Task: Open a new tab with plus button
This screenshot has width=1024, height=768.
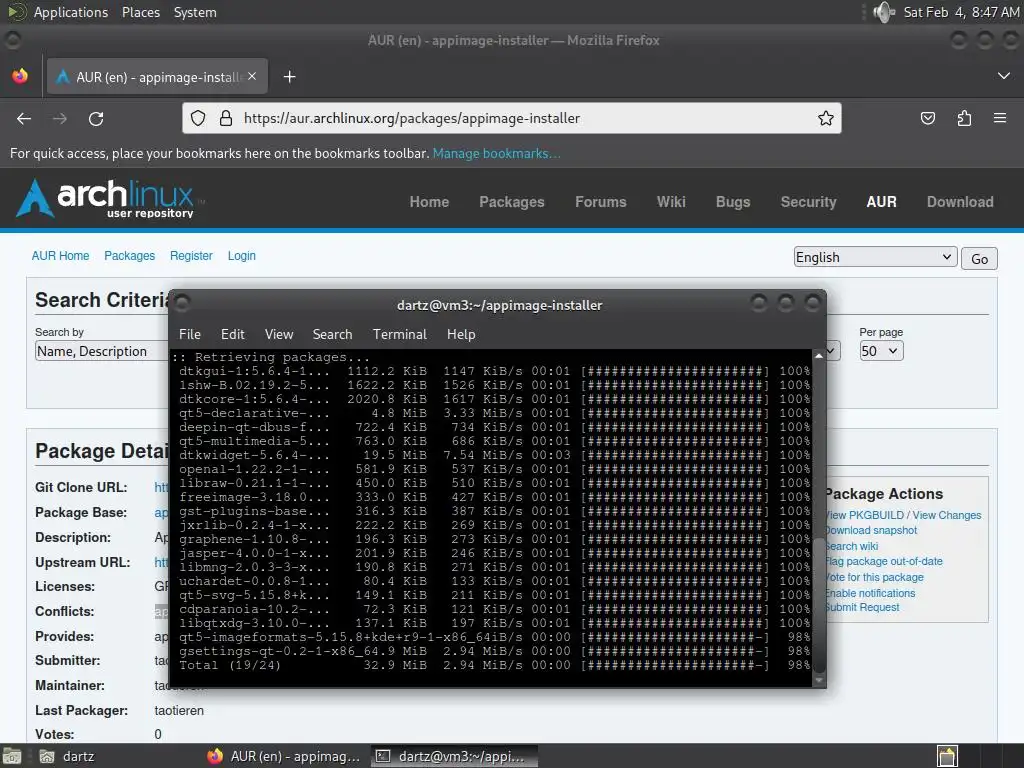Action: click(x=289, y=77)
